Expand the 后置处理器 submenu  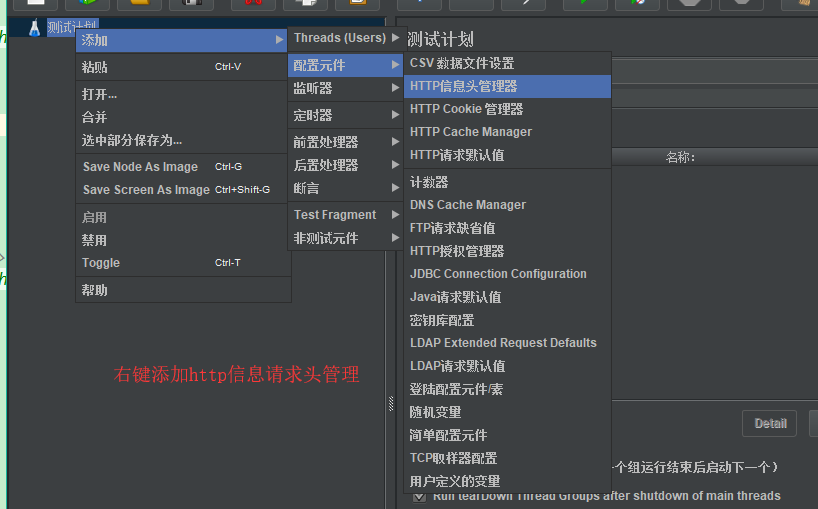point(345,165)
